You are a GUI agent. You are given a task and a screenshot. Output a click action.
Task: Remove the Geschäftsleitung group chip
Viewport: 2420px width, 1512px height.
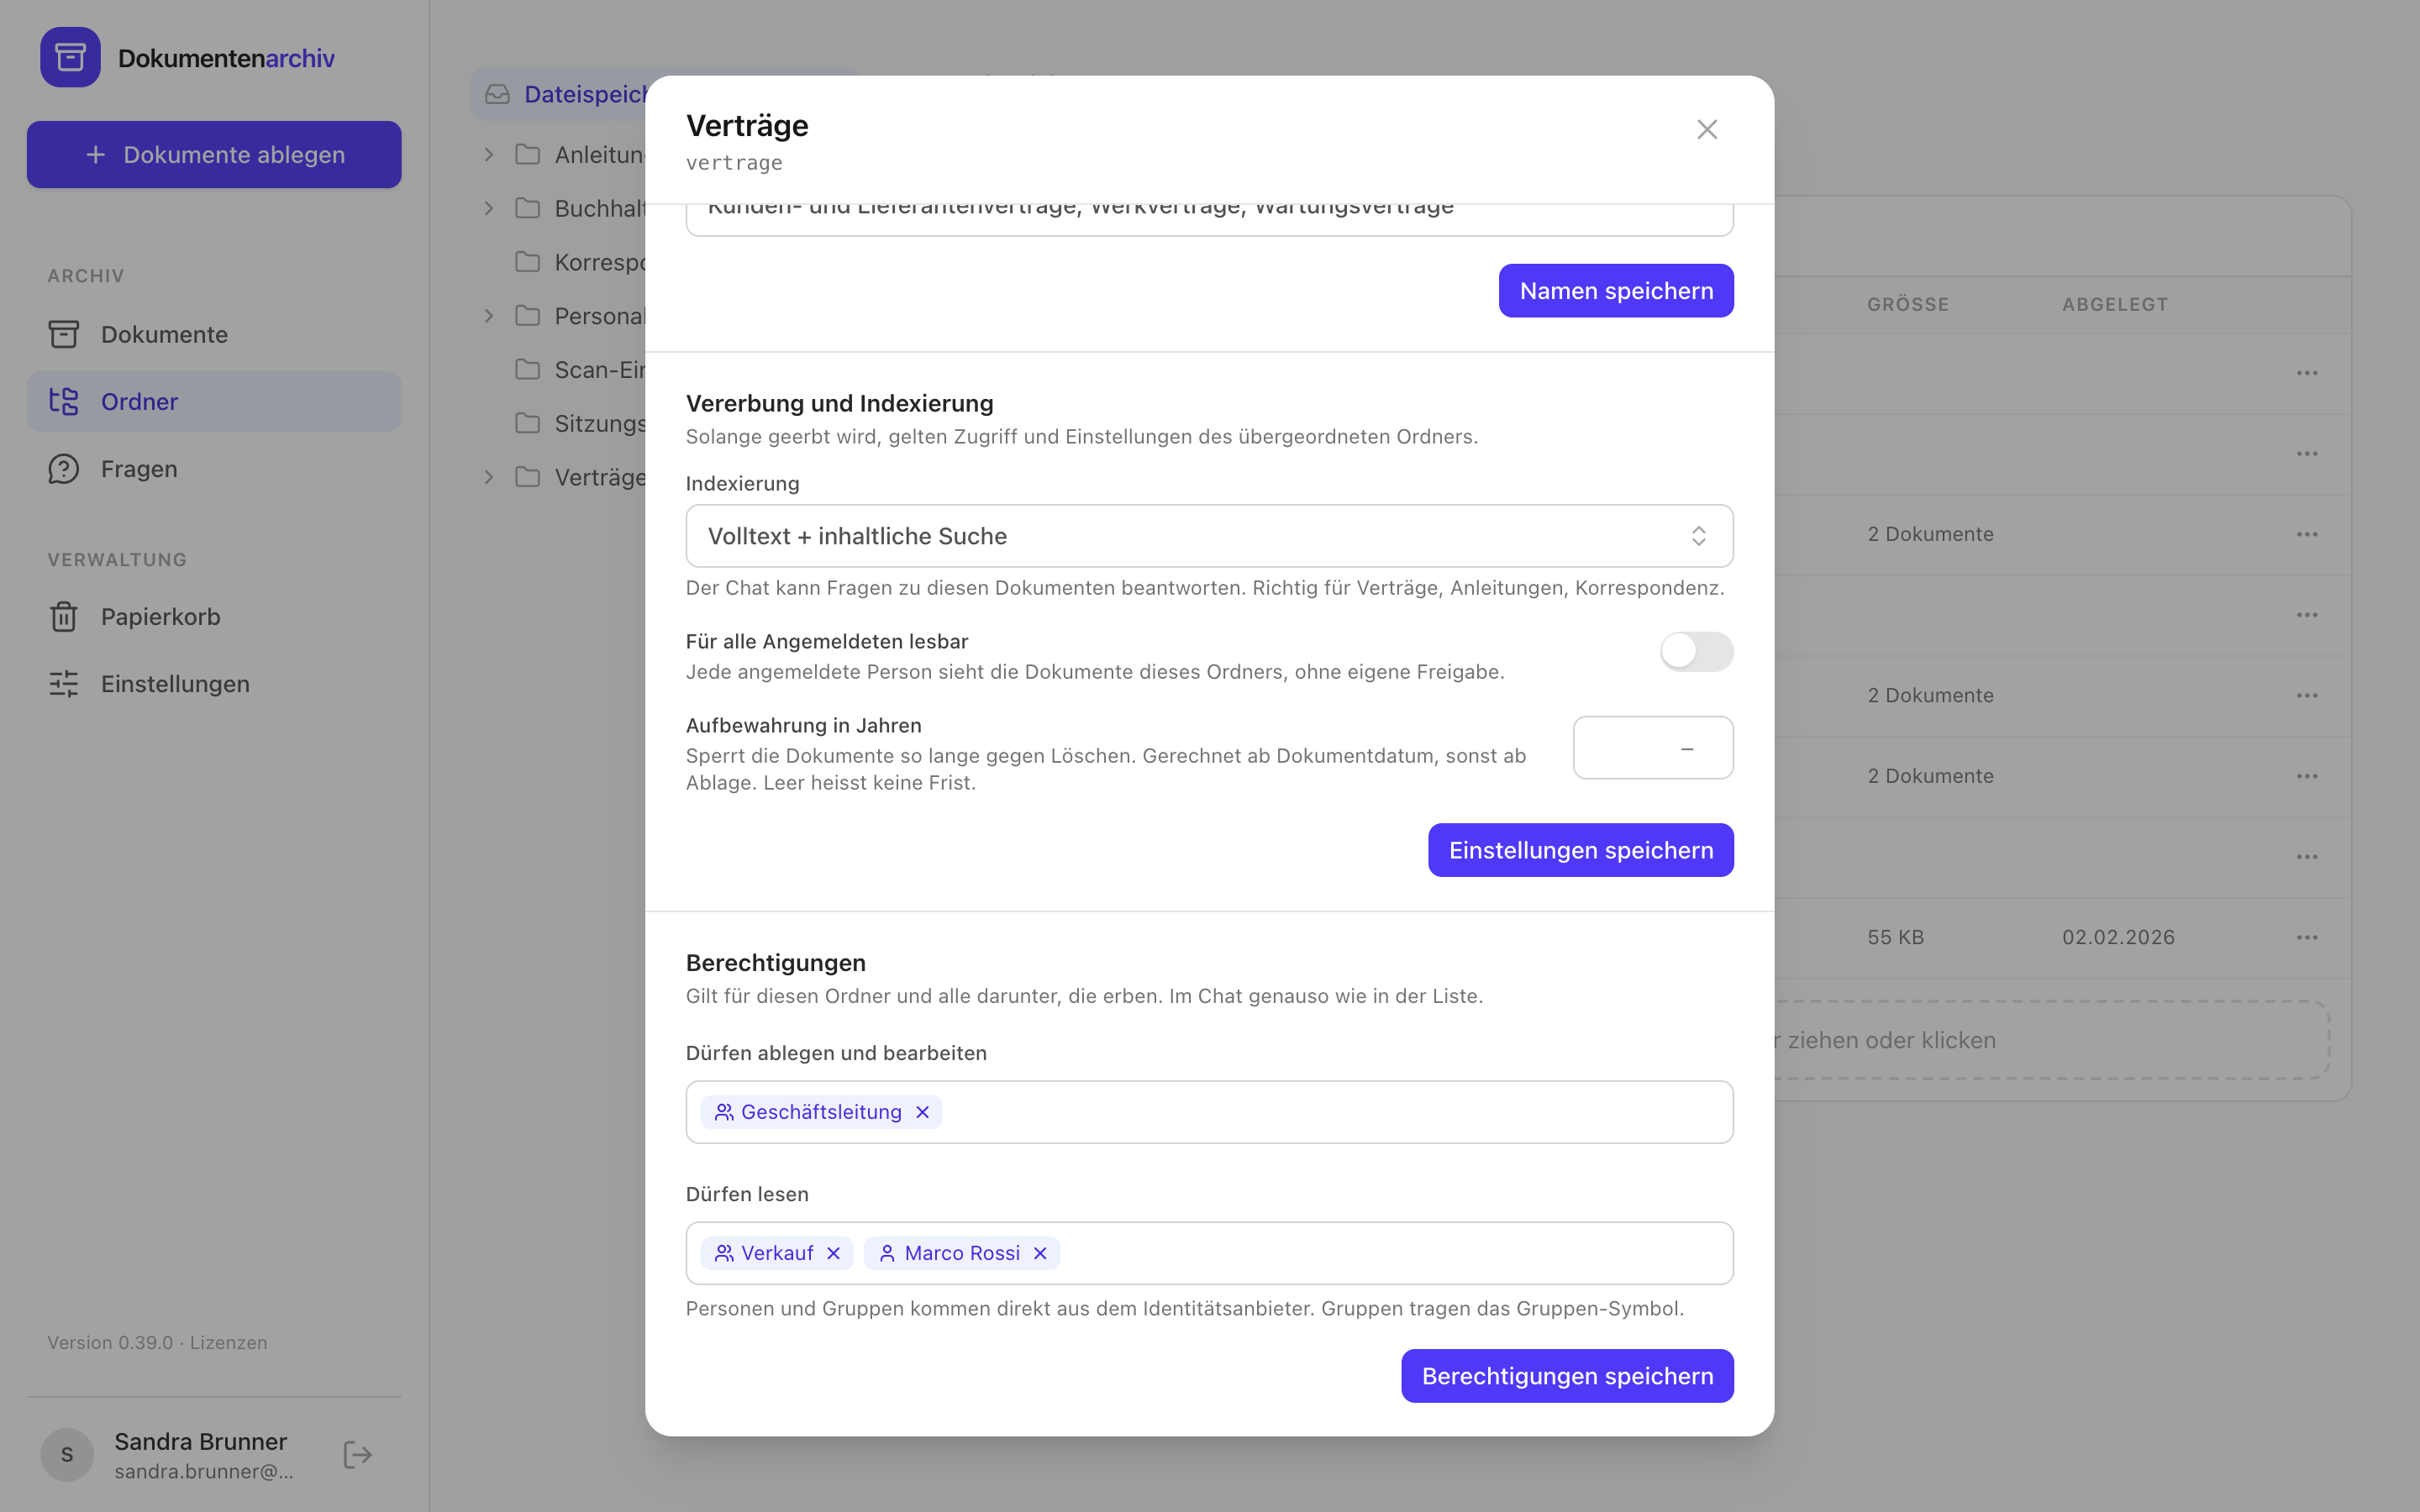922,1112
